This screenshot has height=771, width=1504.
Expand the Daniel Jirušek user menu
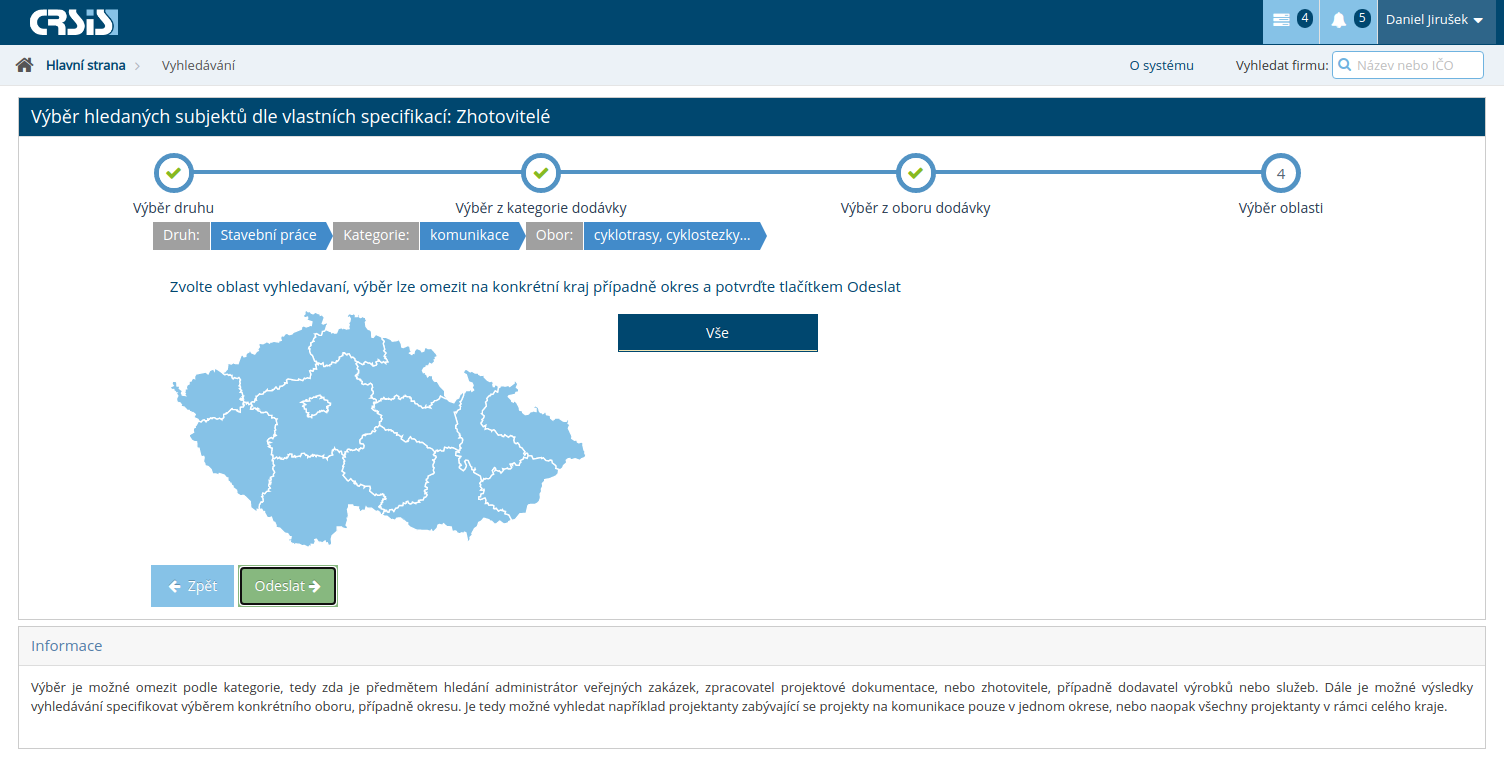[x=1434, y=21]
